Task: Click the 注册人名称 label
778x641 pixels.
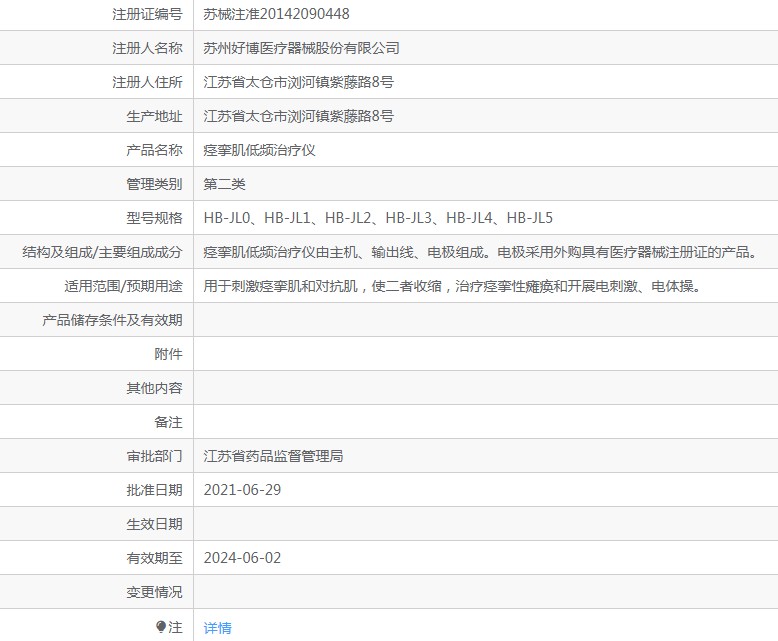Action: 147,48
